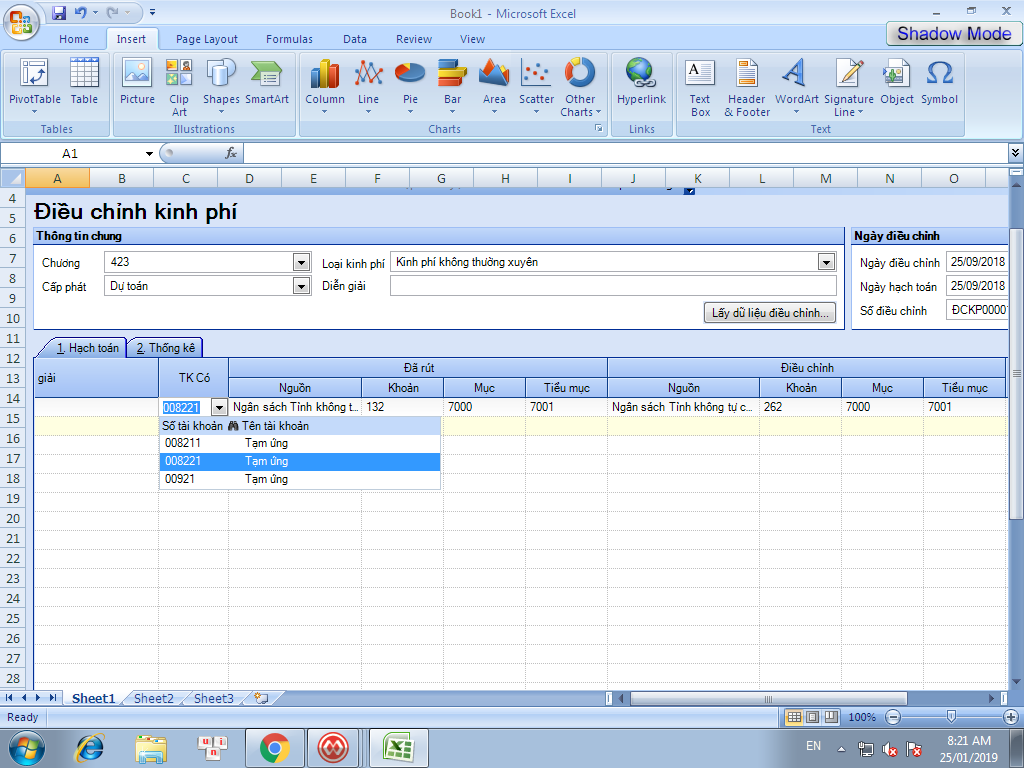Select the Normal view button in status bar

click(794, 717)
